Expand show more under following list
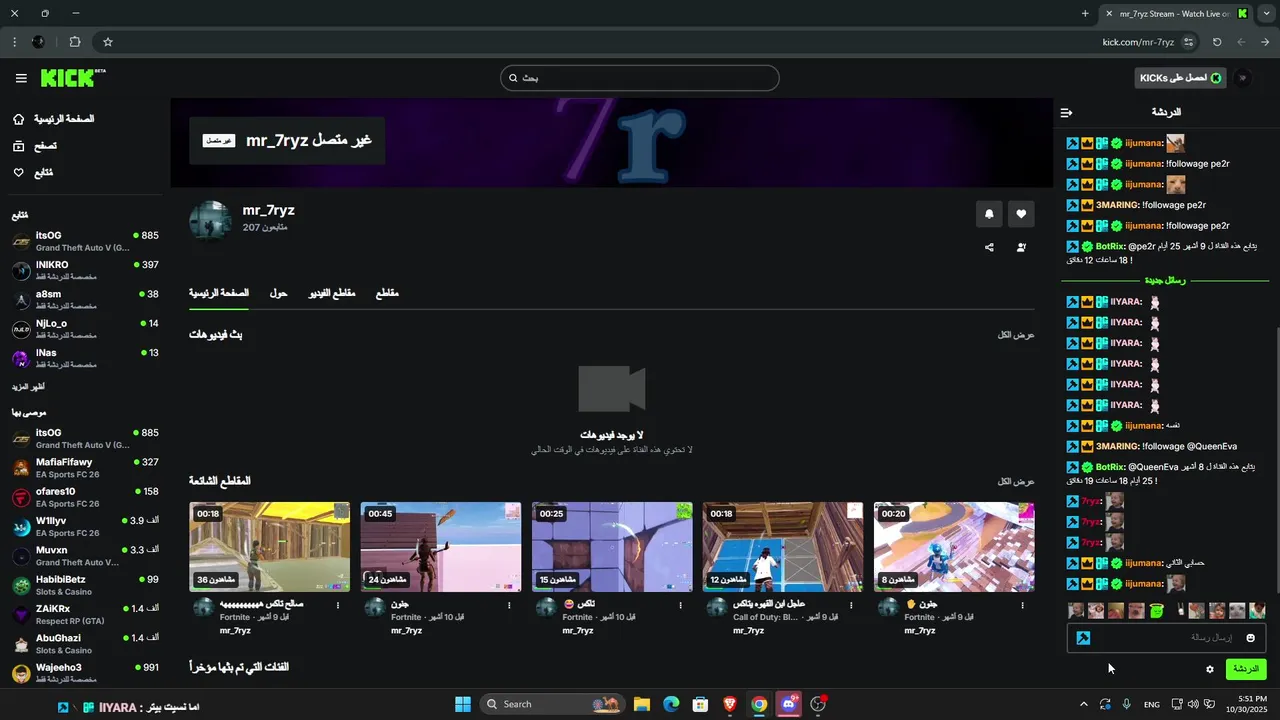 click(28, 387)
